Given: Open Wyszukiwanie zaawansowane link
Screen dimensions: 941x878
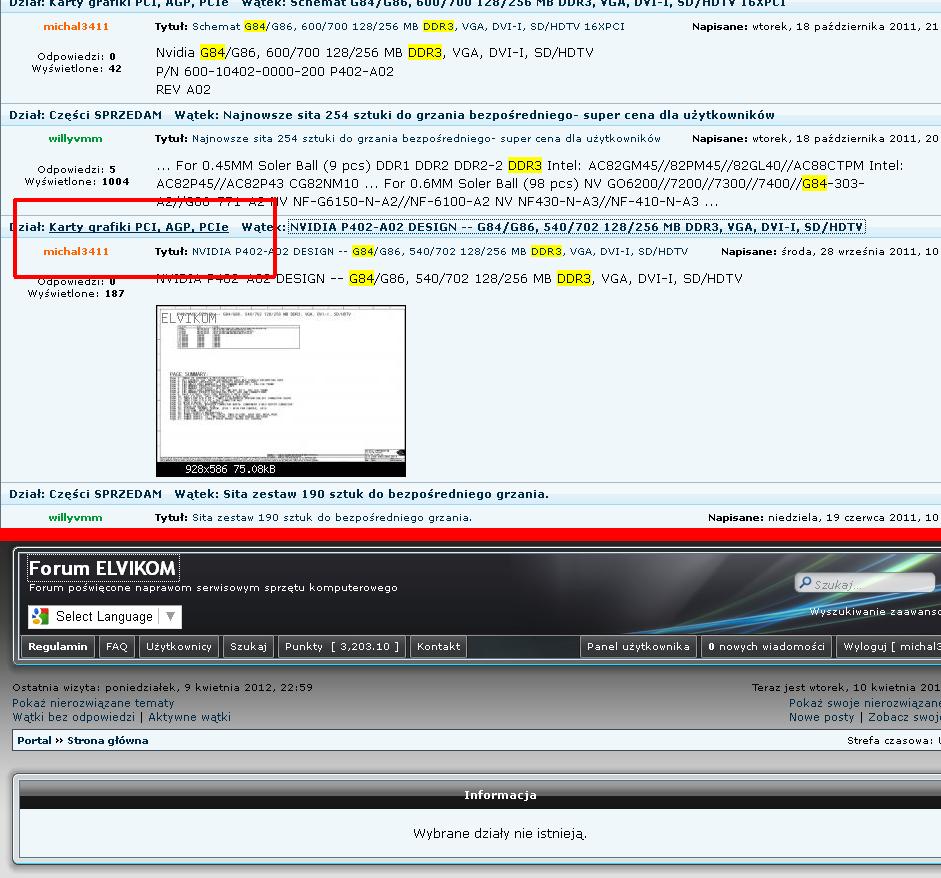Looking at the screenshot, I should [x=875, y=612].
